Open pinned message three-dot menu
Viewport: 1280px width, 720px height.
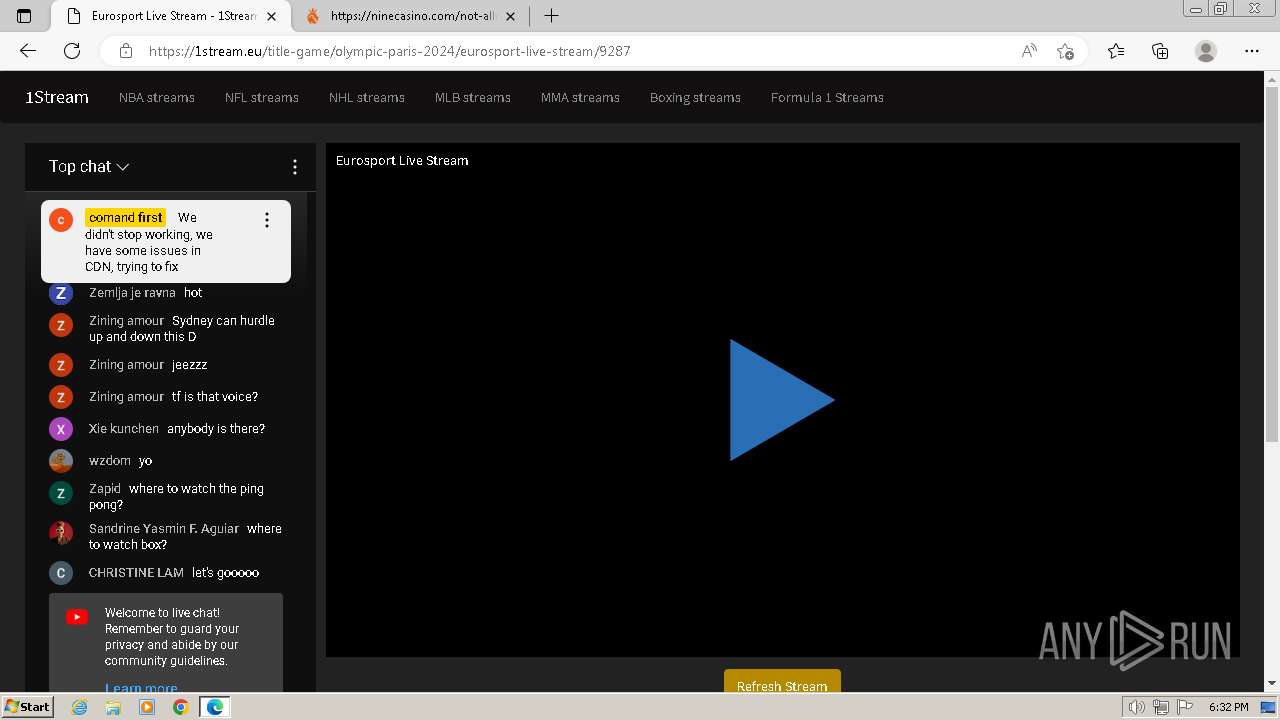point(266,220)
